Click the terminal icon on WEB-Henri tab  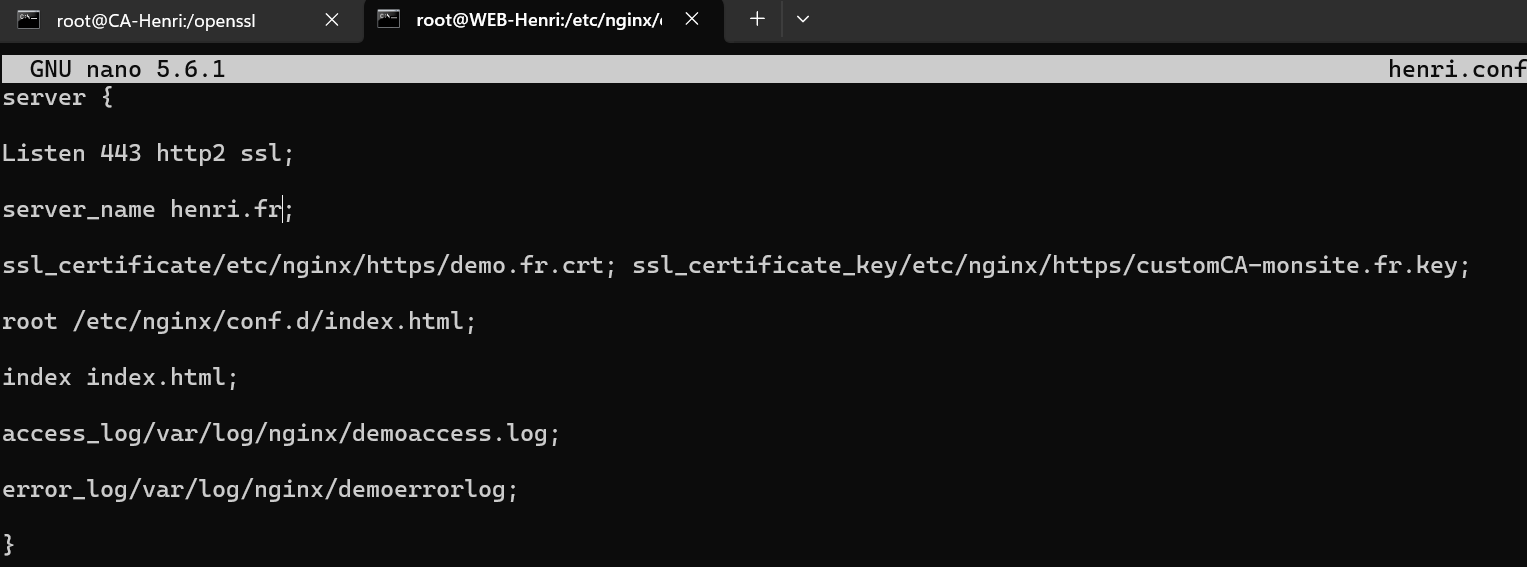(389, 19)
